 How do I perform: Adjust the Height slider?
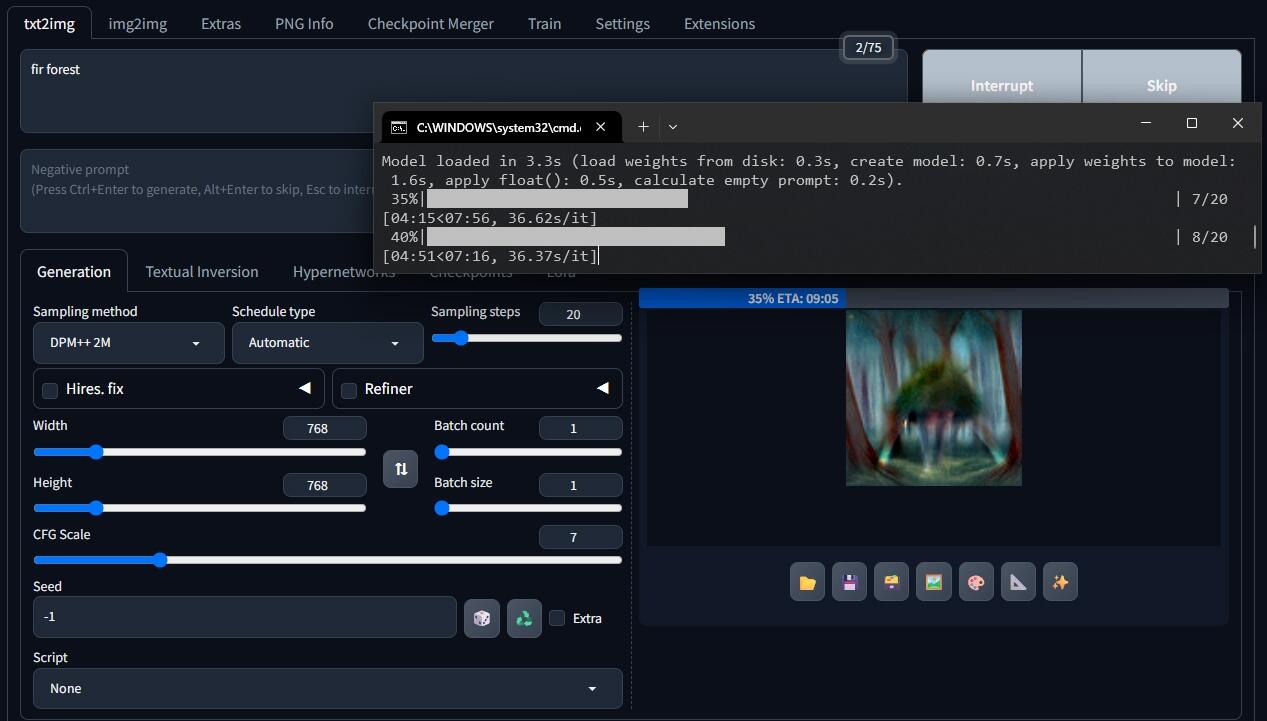point(199,508)
